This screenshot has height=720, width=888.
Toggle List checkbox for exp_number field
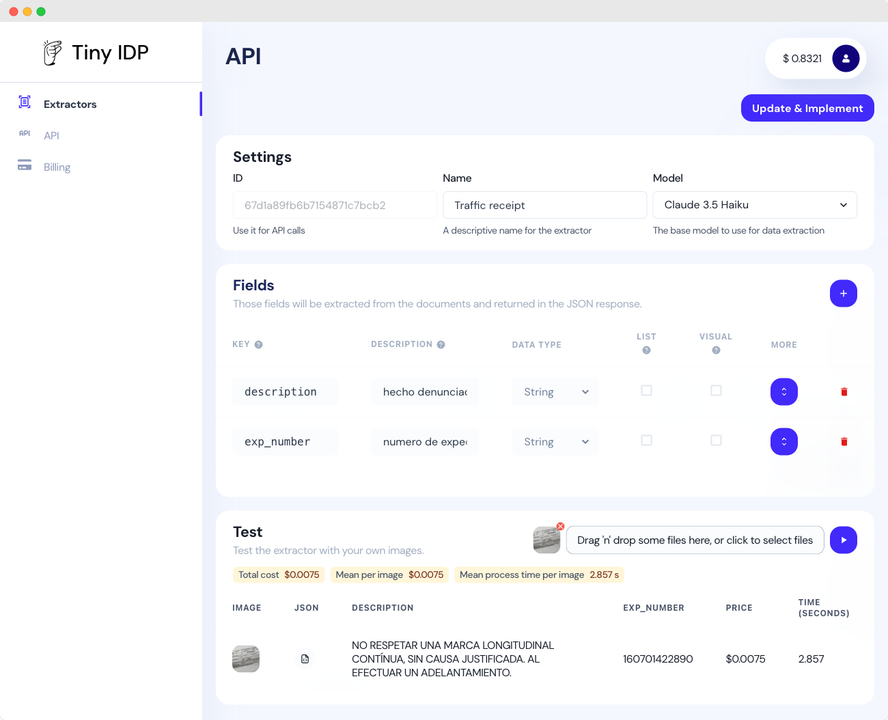pyautogui.click(x=646, y=440)
